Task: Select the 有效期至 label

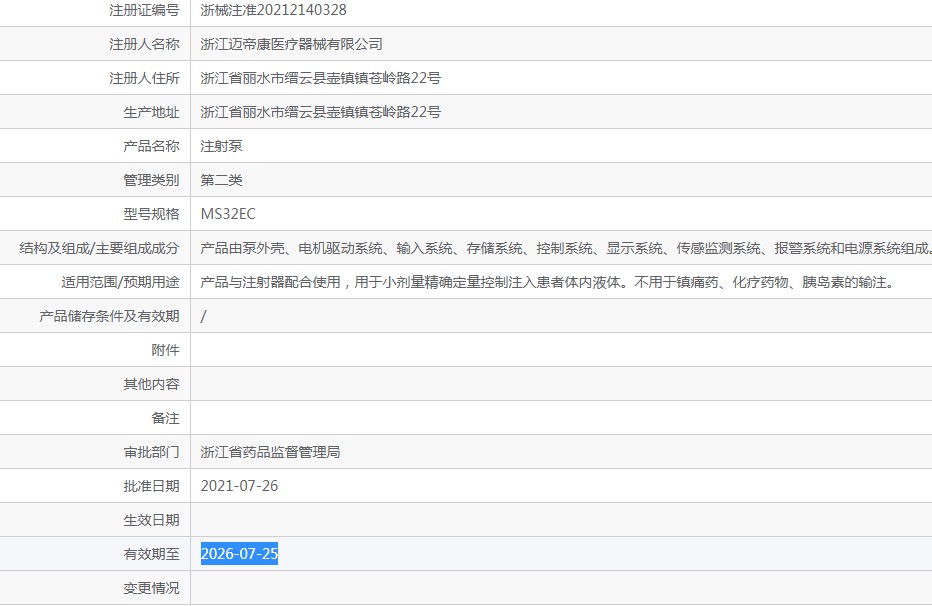Action: (151, 554)
